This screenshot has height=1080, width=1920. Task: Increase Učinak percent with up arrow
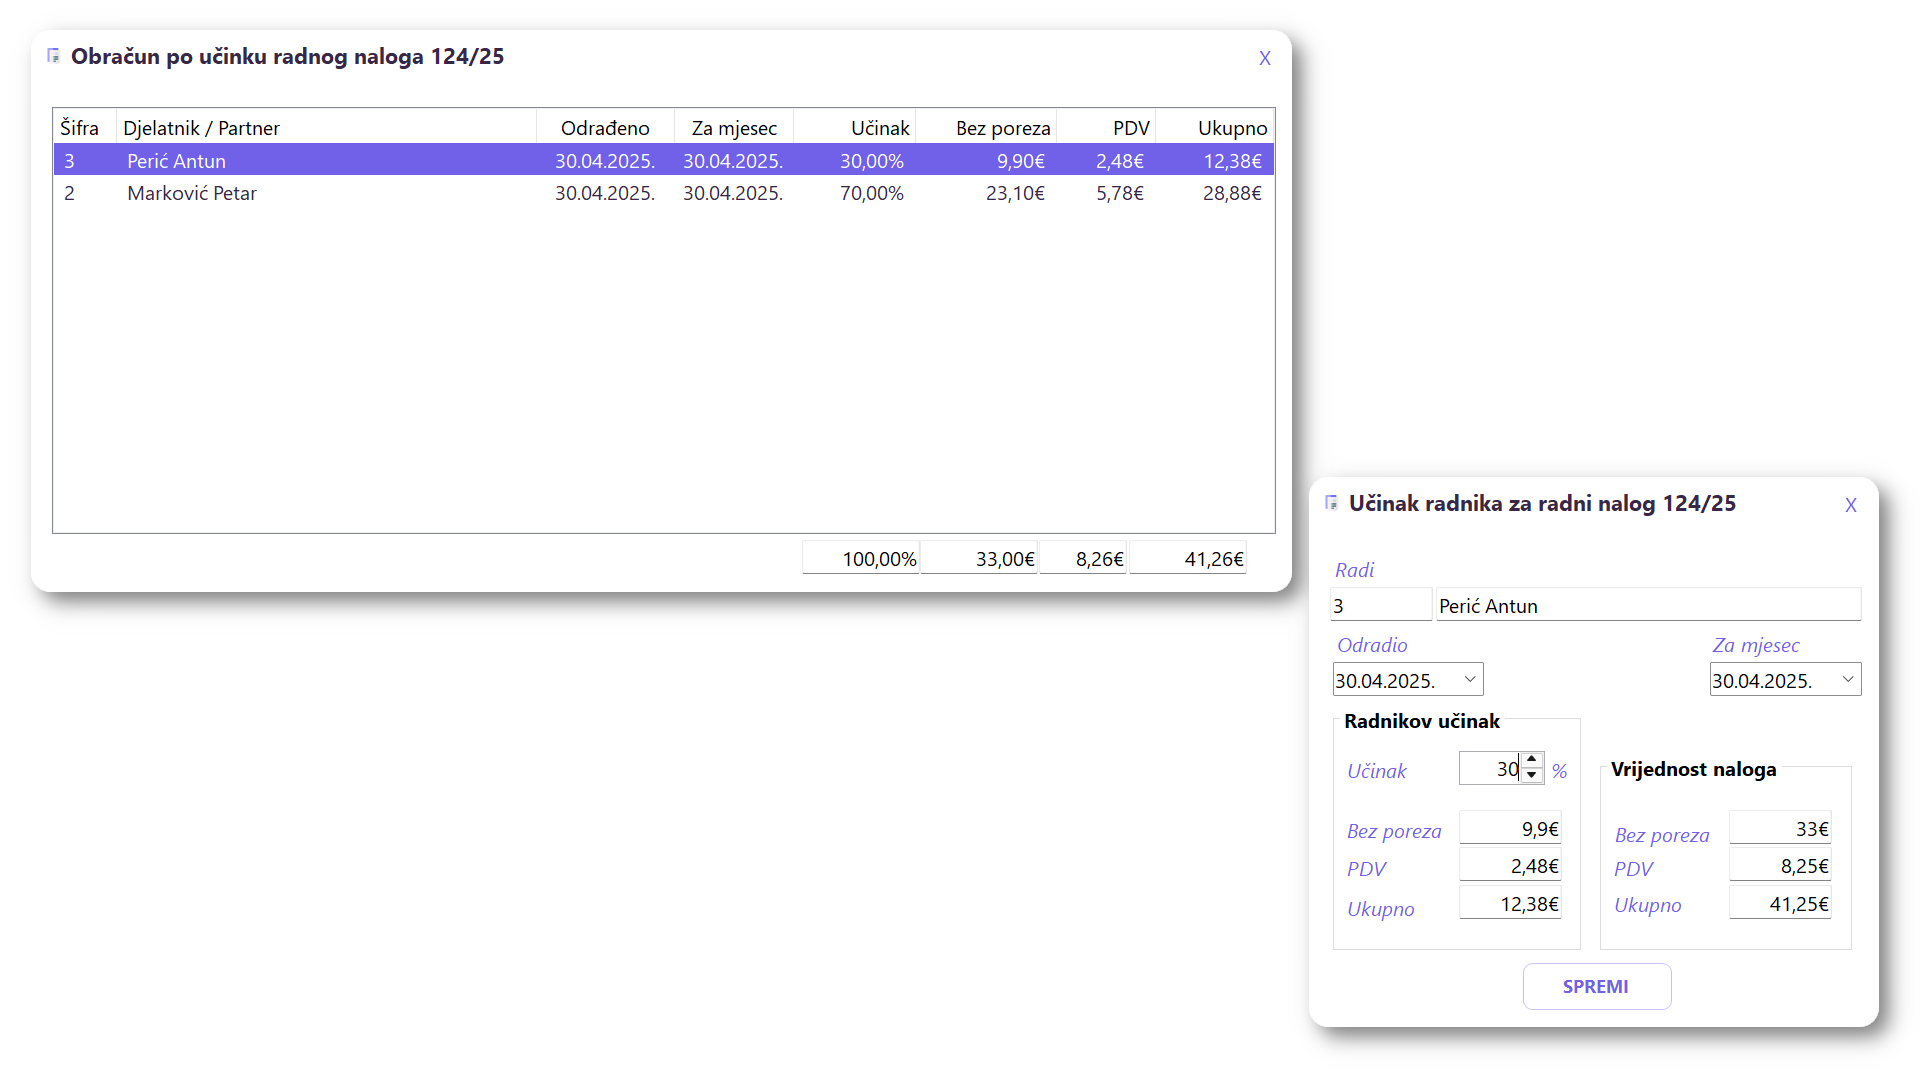tap(1532, 760)
